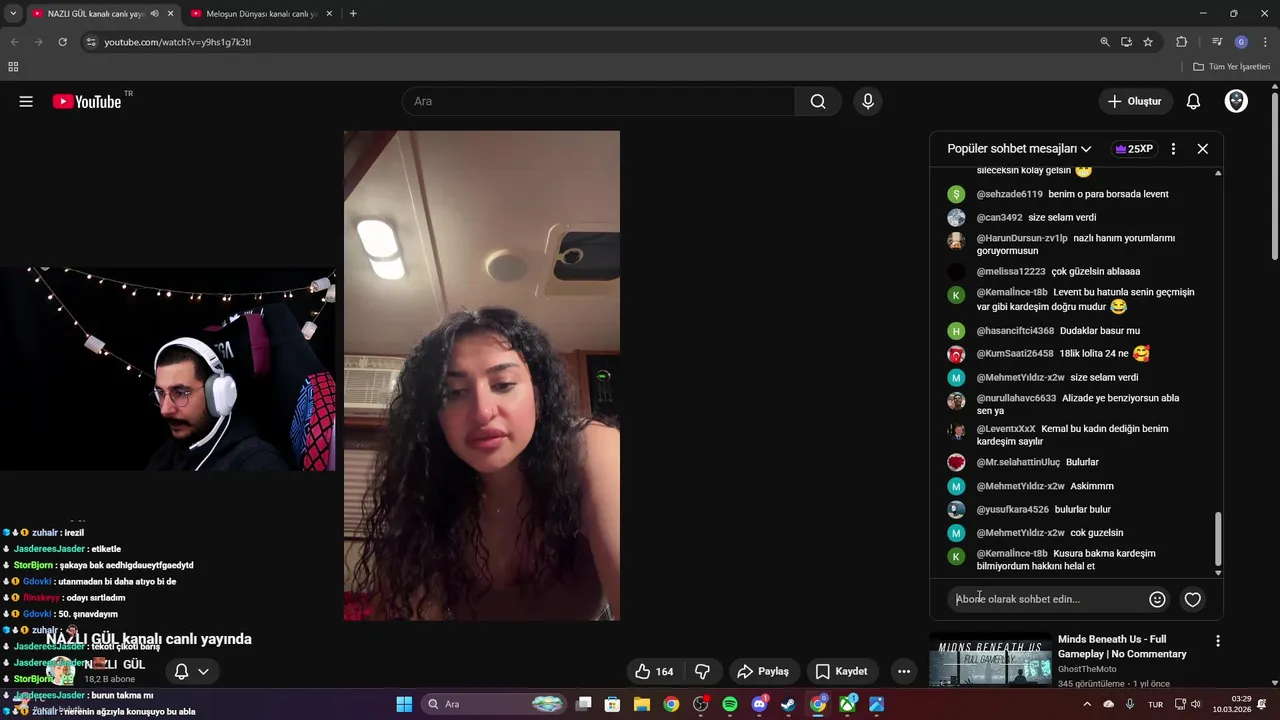1280x720 pixels.
Task: Open options for Minds Beneath Us video
Action: (x=1217, y=640)
